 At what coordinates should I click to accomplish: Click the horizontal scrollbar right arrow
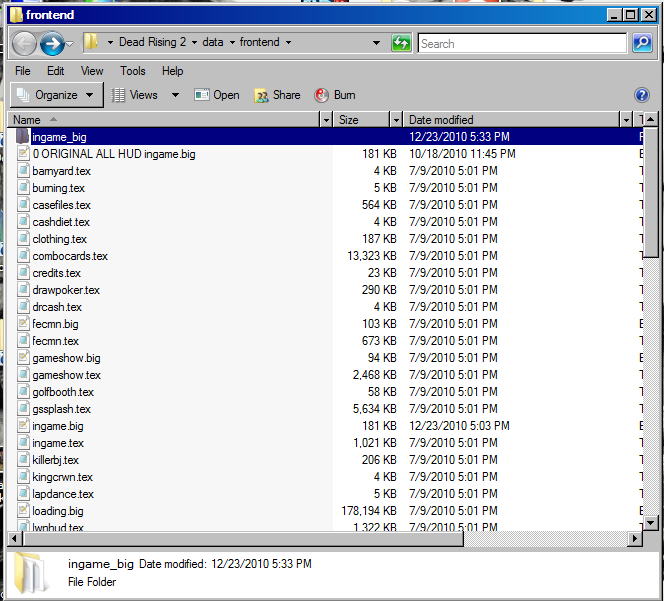pos(634,539)
